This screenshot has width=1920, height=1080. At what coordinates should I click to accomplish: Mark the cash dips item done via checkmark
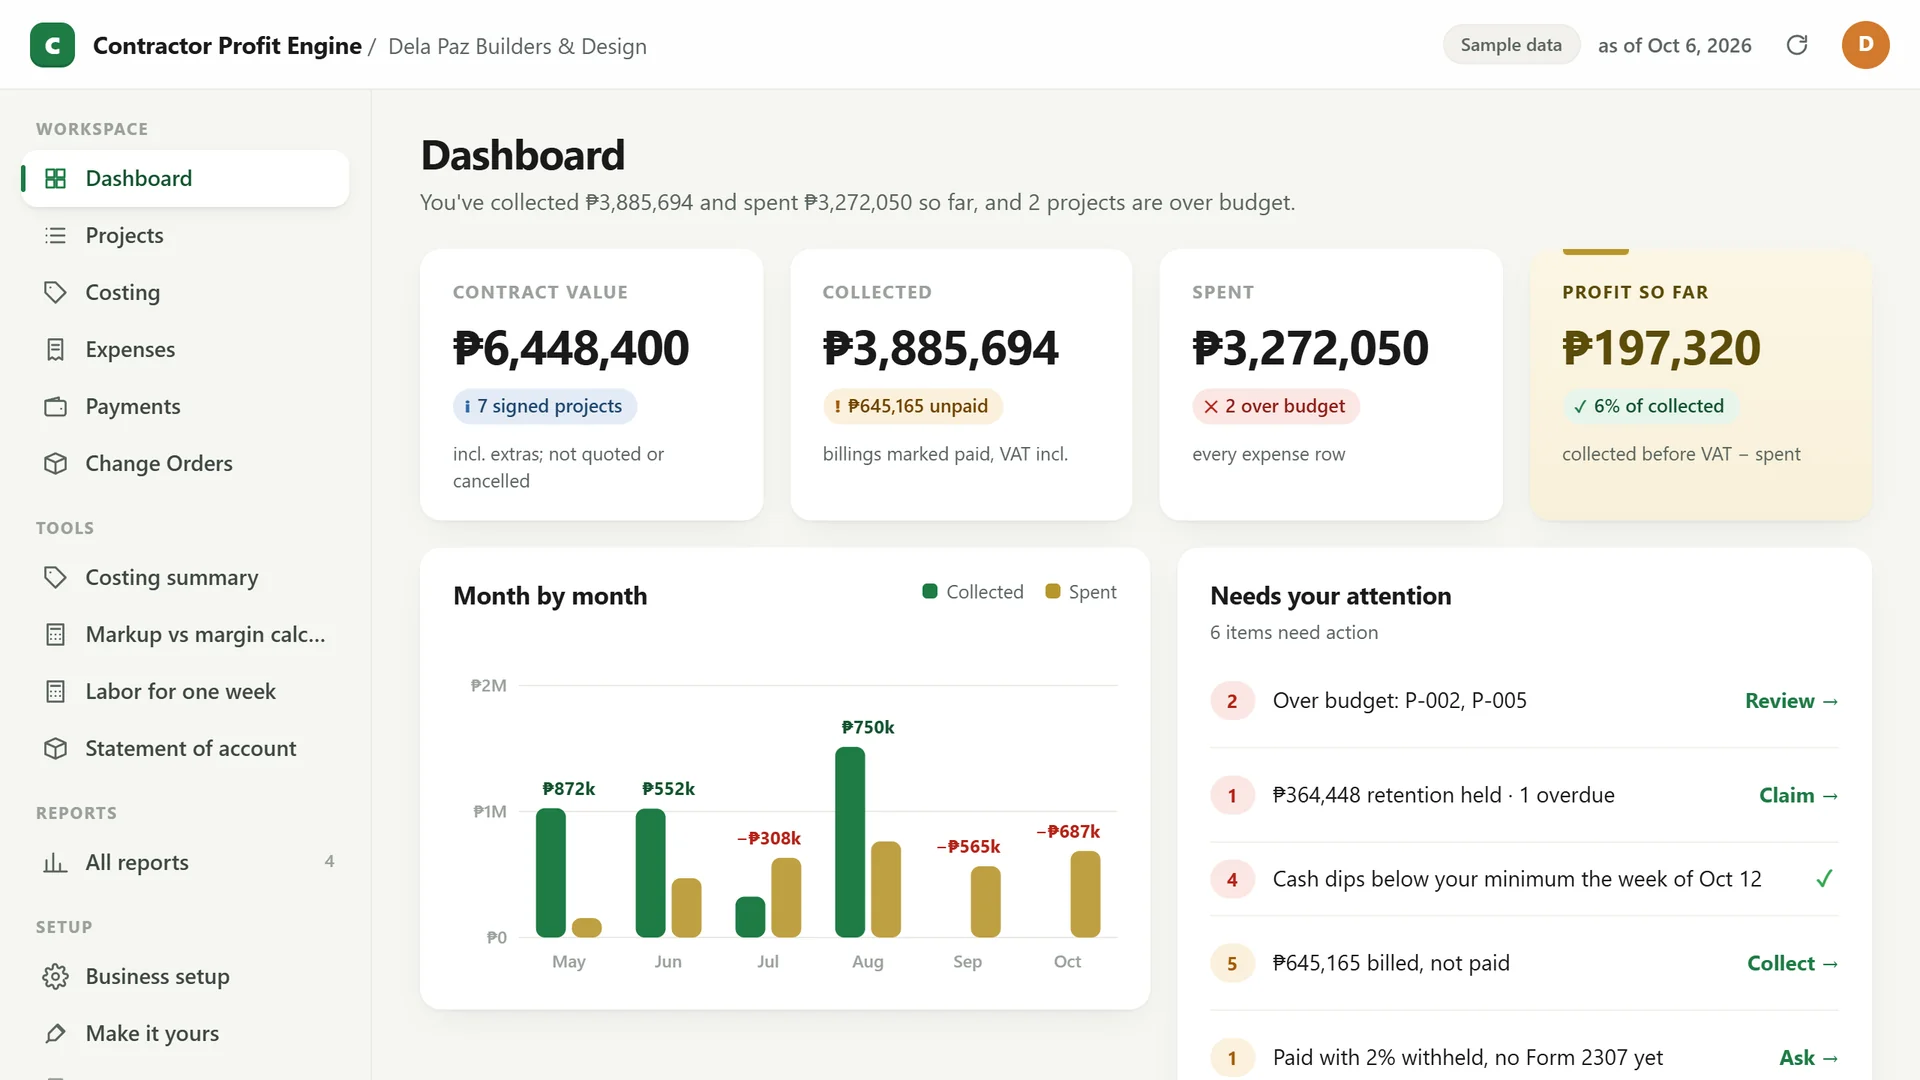point(1824,879)
